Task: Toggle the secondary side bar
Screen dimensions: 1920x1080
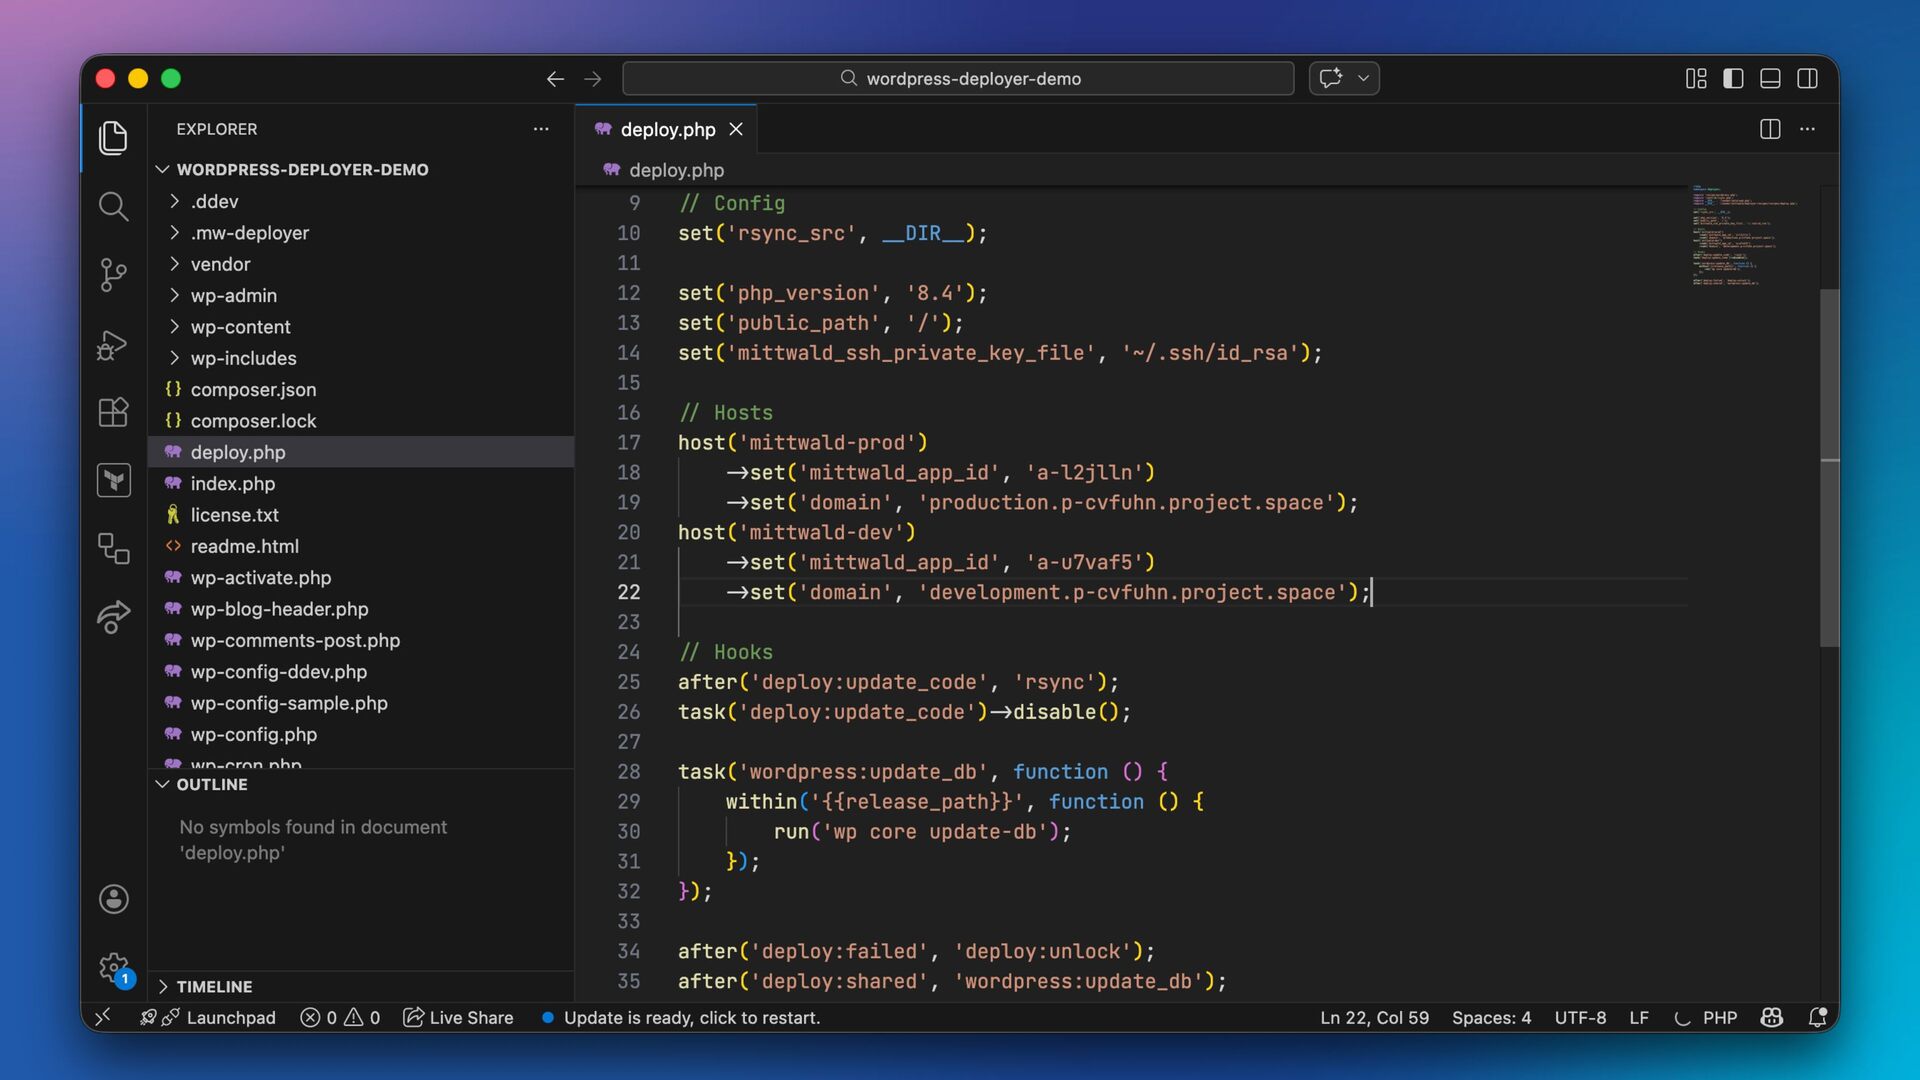Action: coord(1807,78)
